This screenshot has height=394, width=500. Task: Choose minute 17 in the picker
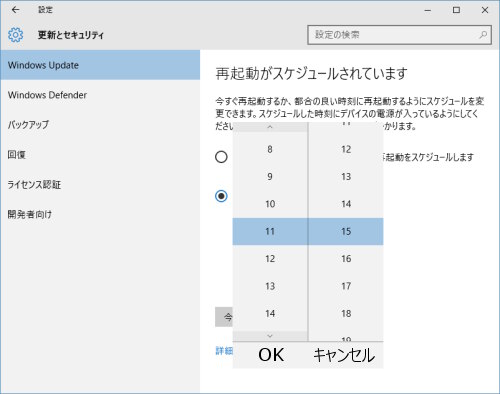click(346, 286)
